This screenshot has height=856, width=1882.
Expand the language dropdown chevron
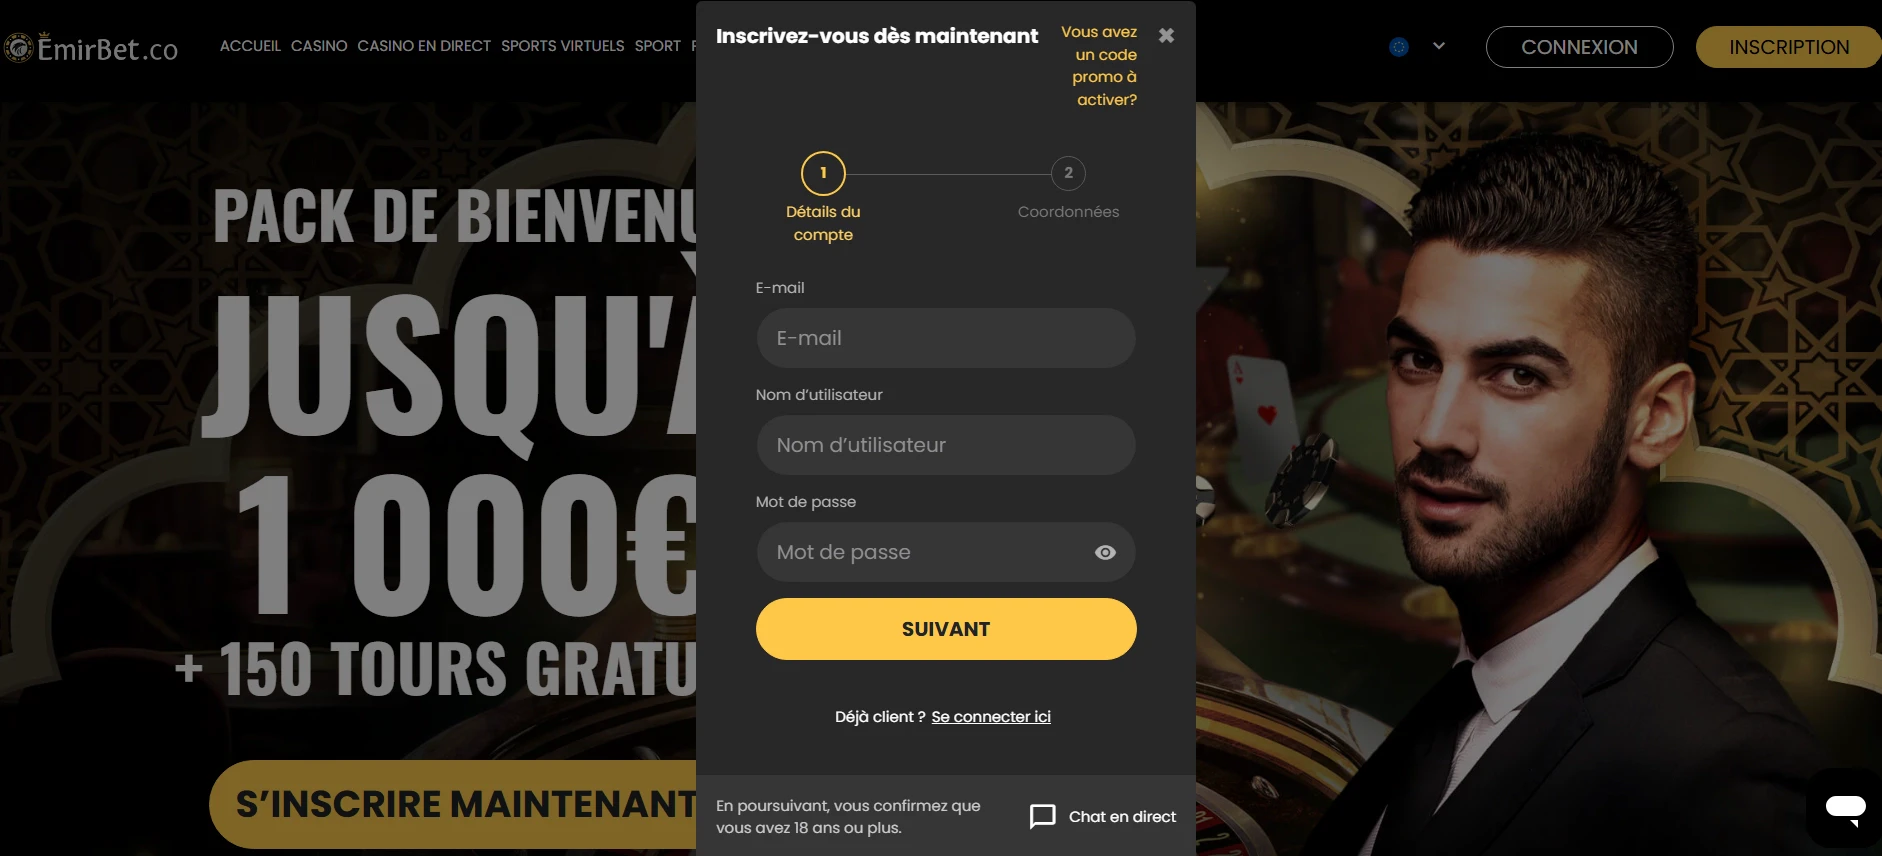pyautogui.click(x=1439, y=46)
